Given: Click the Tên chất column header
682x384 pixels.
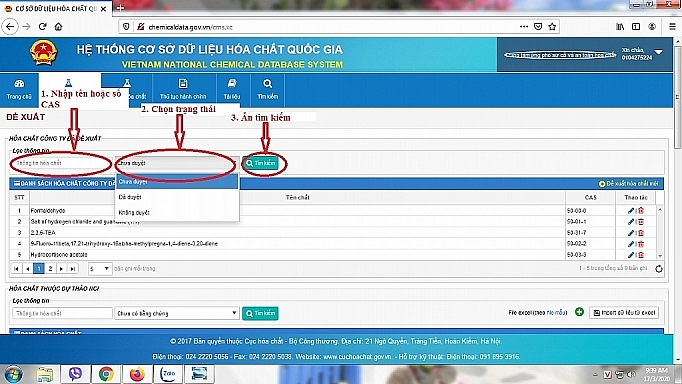Looking at the screenshot, I should 298,197.
